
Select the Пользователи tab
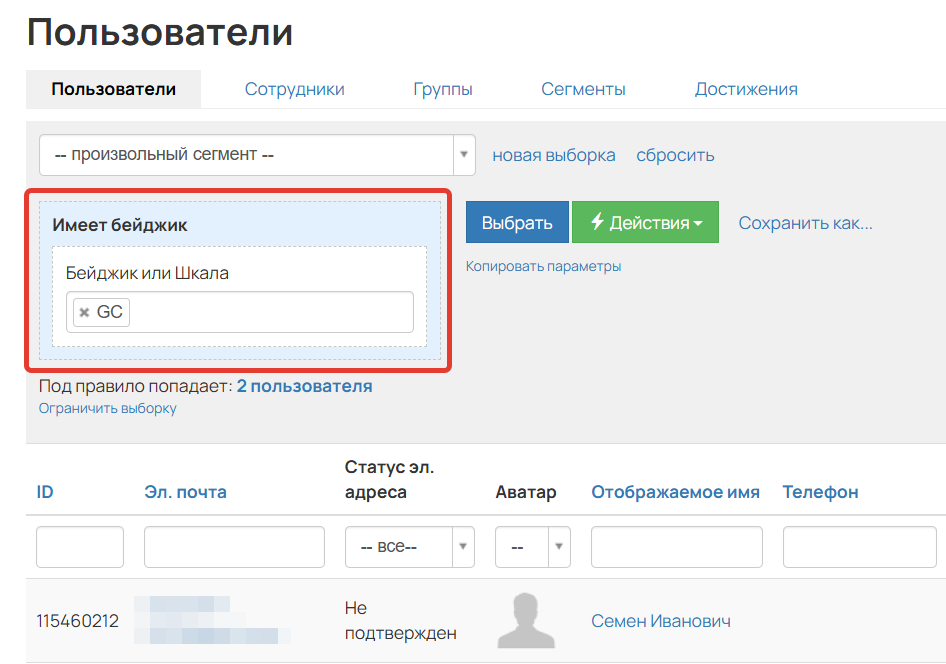pyautogui.click(x=112, y=88)
